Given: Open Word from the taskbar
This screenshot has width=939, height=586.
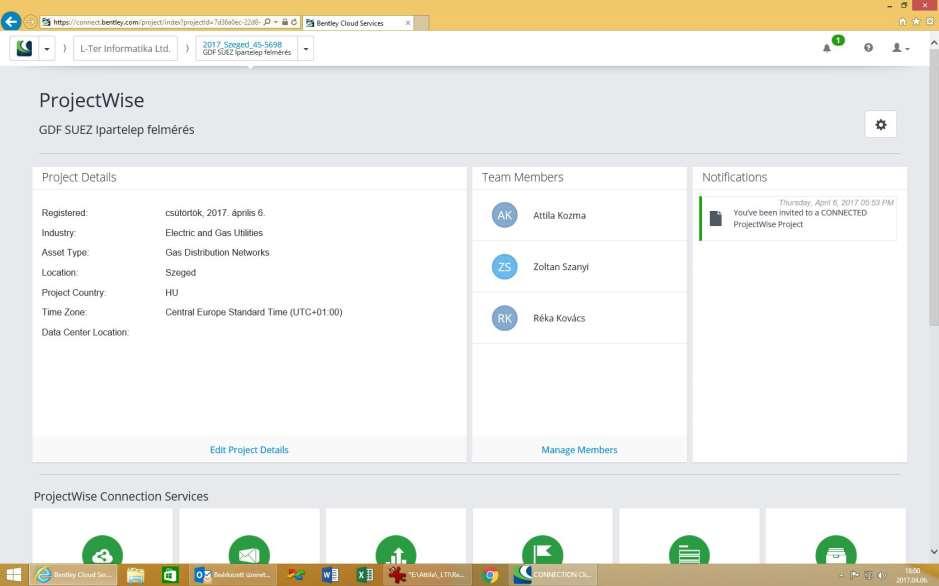Looking at the screenshot, I should [329, 575].
